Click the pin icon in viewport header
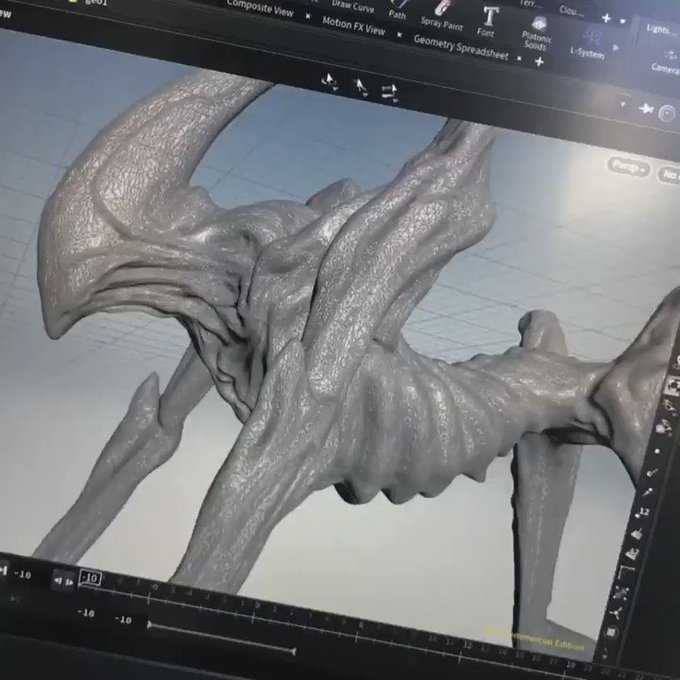This screenshot has width=680, height=680. pos(646,108)
